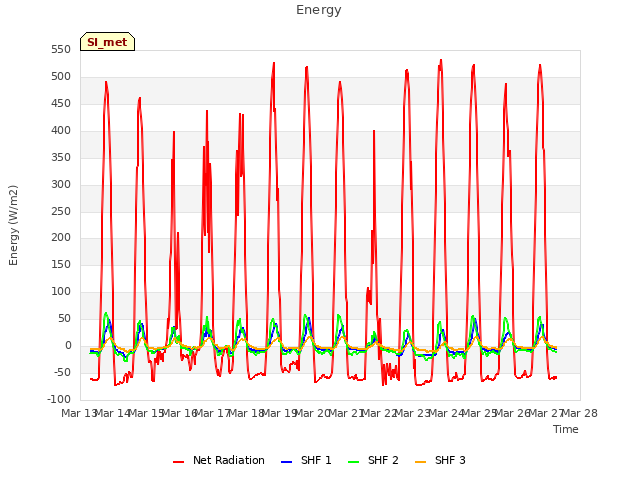This screenshot has width=640, height=480.
Task: Select the Net Radiation legend label
Action: (229, 460)
